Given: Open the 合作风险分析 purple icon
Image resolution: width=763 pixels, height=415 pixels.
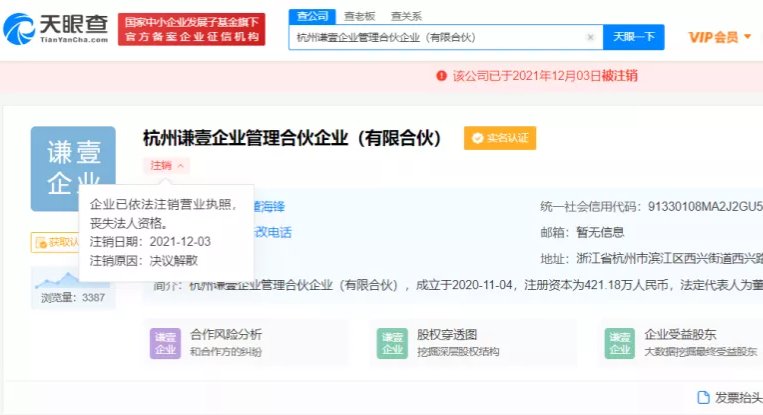Looking at the screenshot, I should click(x=165, y=343).
